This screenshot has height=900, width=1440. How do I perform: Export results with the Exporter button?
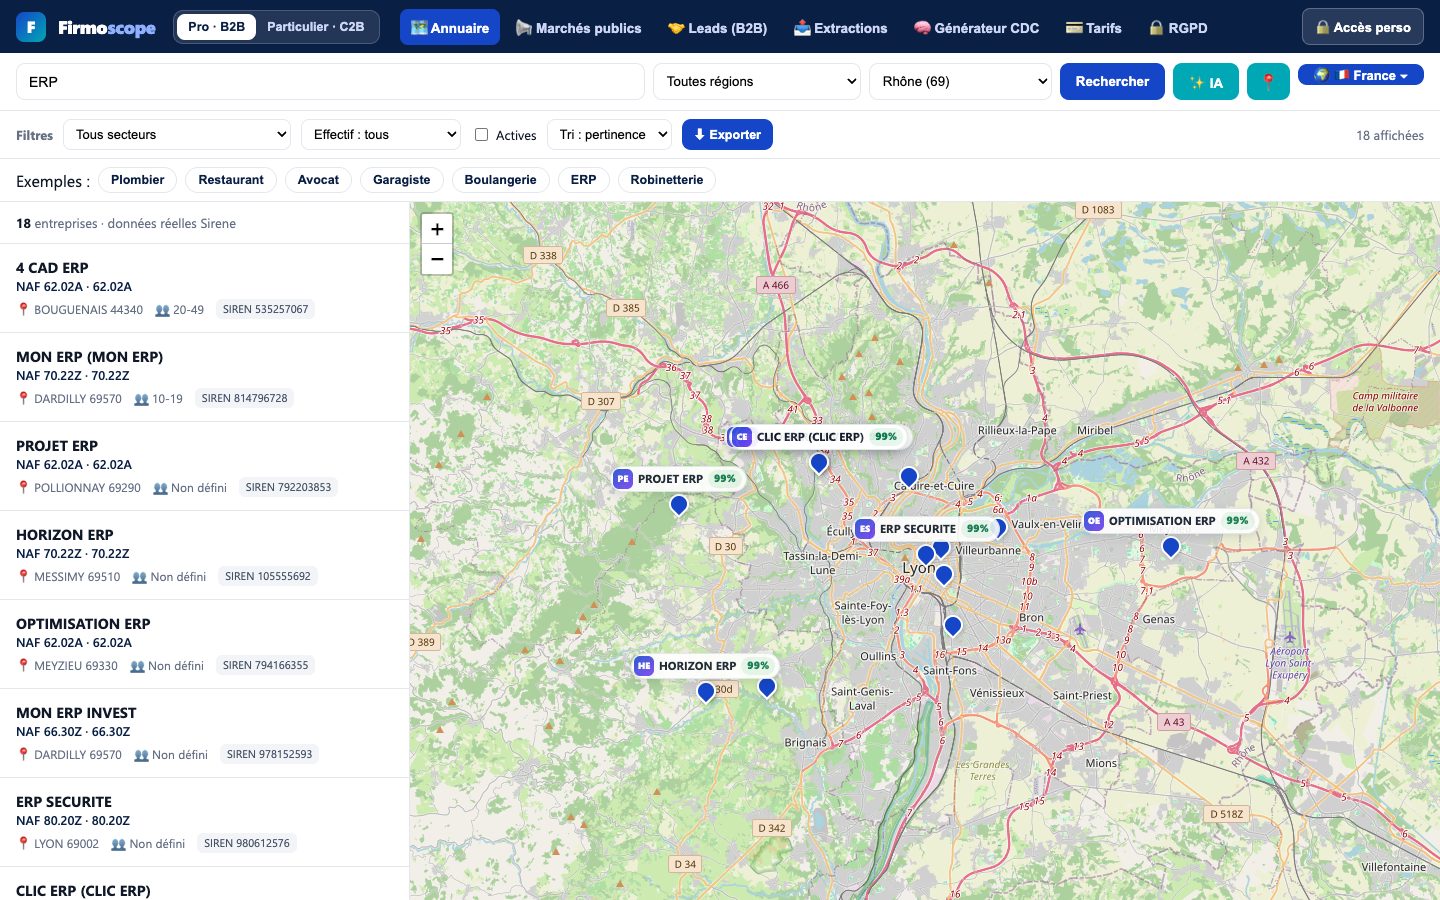[x=727, y=135]
